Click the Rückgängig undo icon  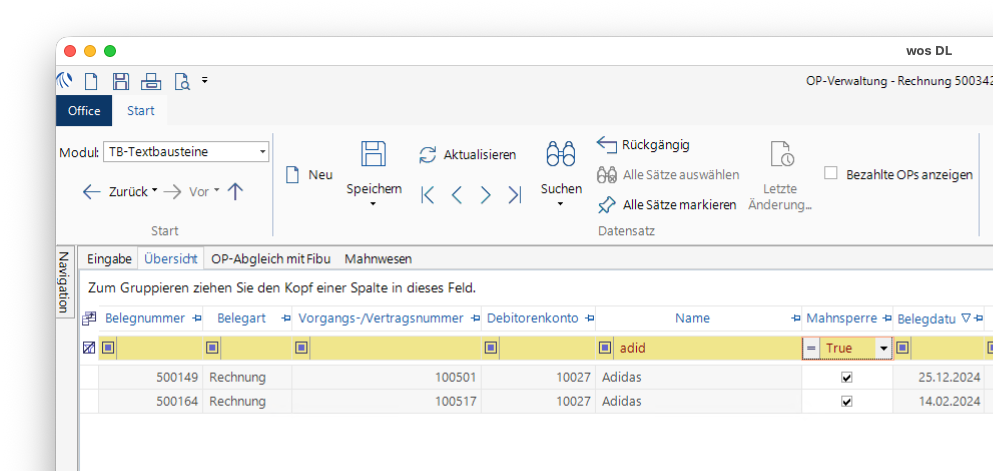[607, 145]
